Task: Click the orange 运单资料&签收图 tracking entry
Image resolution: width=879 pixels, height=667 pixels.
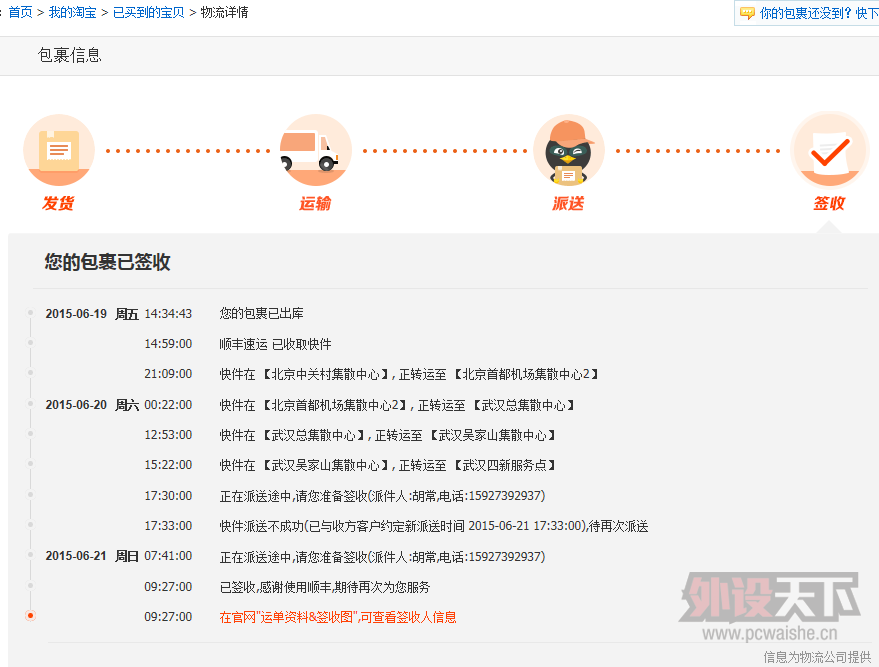Action: (x=337, y=617)
